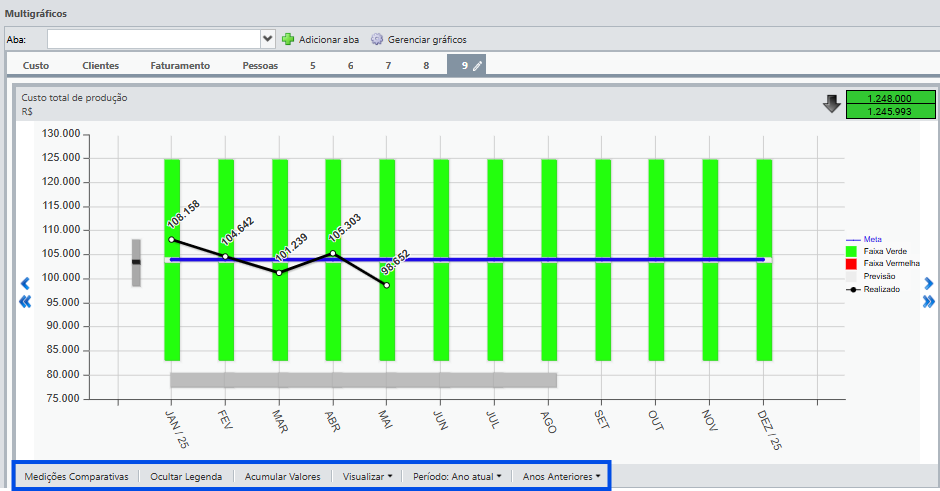Expand the Anos Anteriores dropdown

coord(561,477)
